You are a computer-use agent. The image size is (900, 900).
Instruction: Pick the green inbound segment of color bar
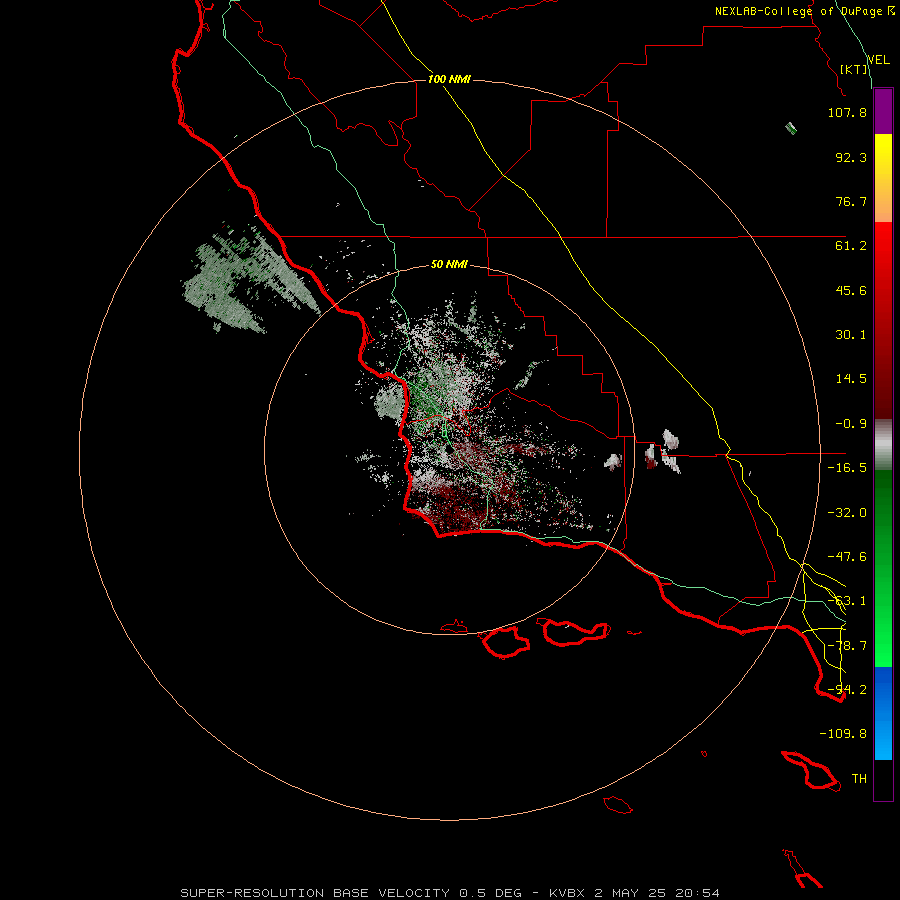click(883, 568)
